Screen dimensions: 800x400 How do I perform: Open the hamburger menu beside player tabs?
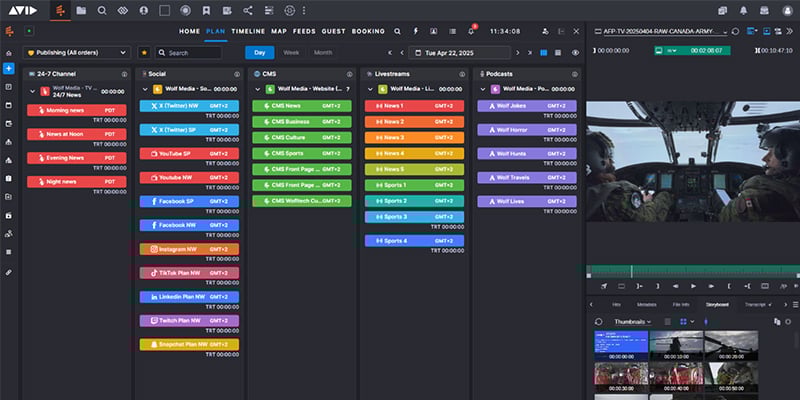(796, 305)
